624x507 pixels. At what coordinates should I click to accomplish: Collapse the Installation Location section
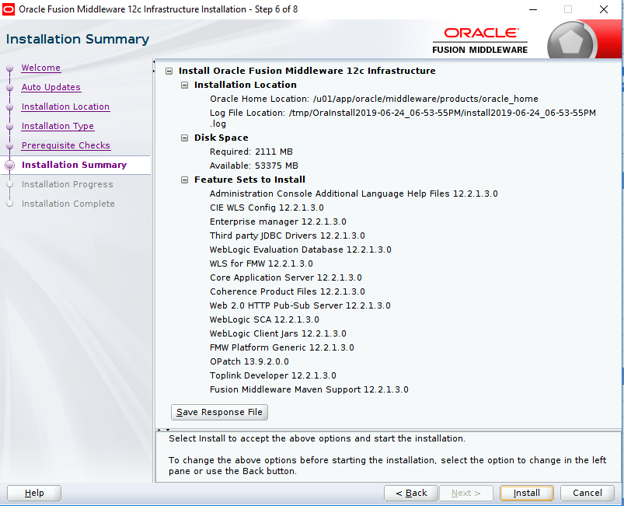point(185,86)
